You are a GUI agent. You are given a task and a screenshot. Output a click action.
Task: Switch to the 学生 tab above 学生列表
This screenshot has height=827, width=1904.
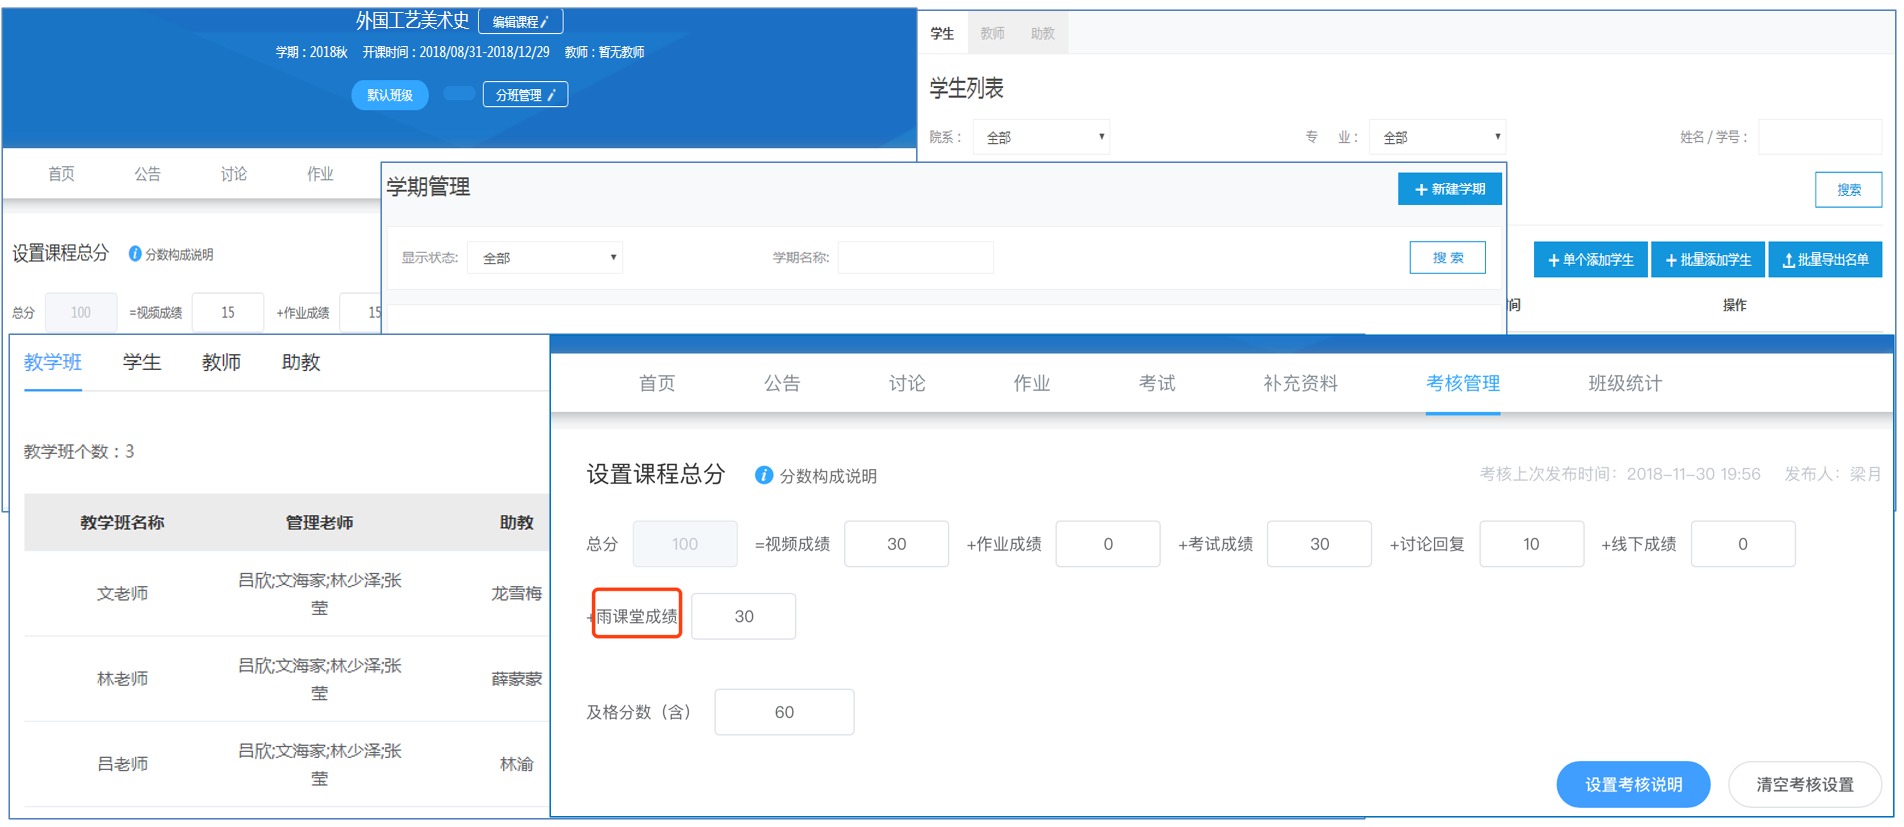click(x=943, y=33)
